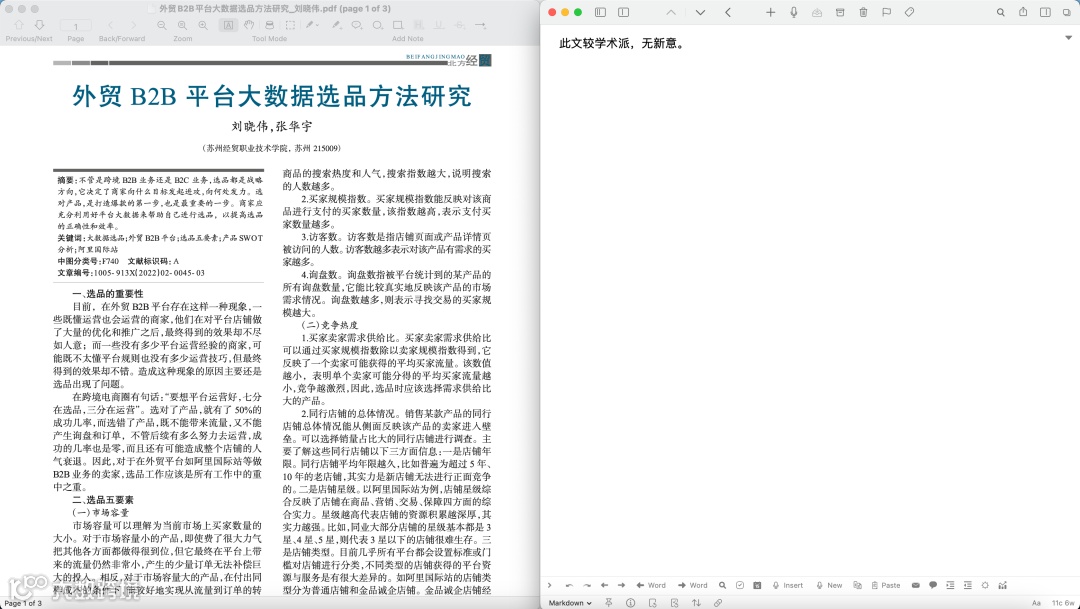Click the Page number field

tap(76, 26)
